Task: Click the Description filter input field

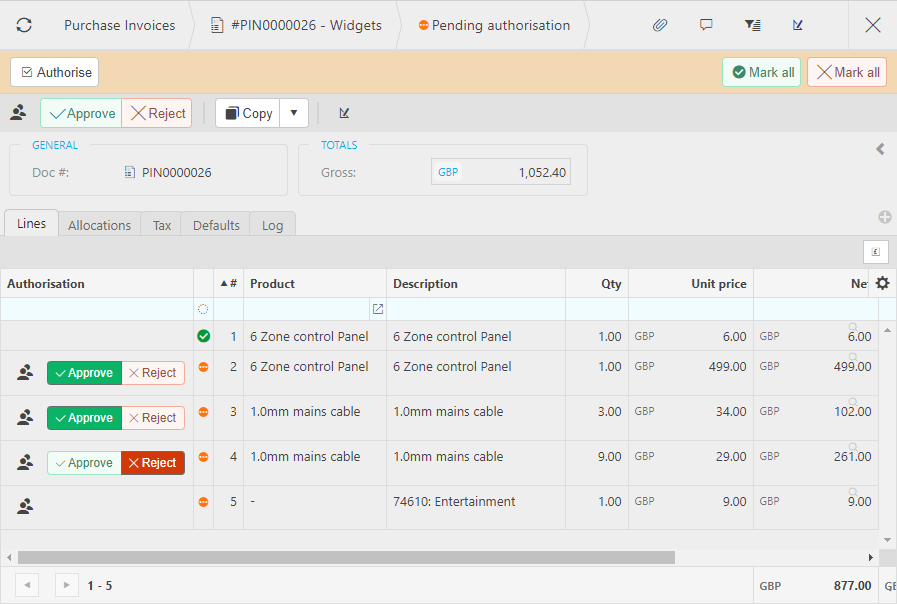Action: tap(476, 309)
